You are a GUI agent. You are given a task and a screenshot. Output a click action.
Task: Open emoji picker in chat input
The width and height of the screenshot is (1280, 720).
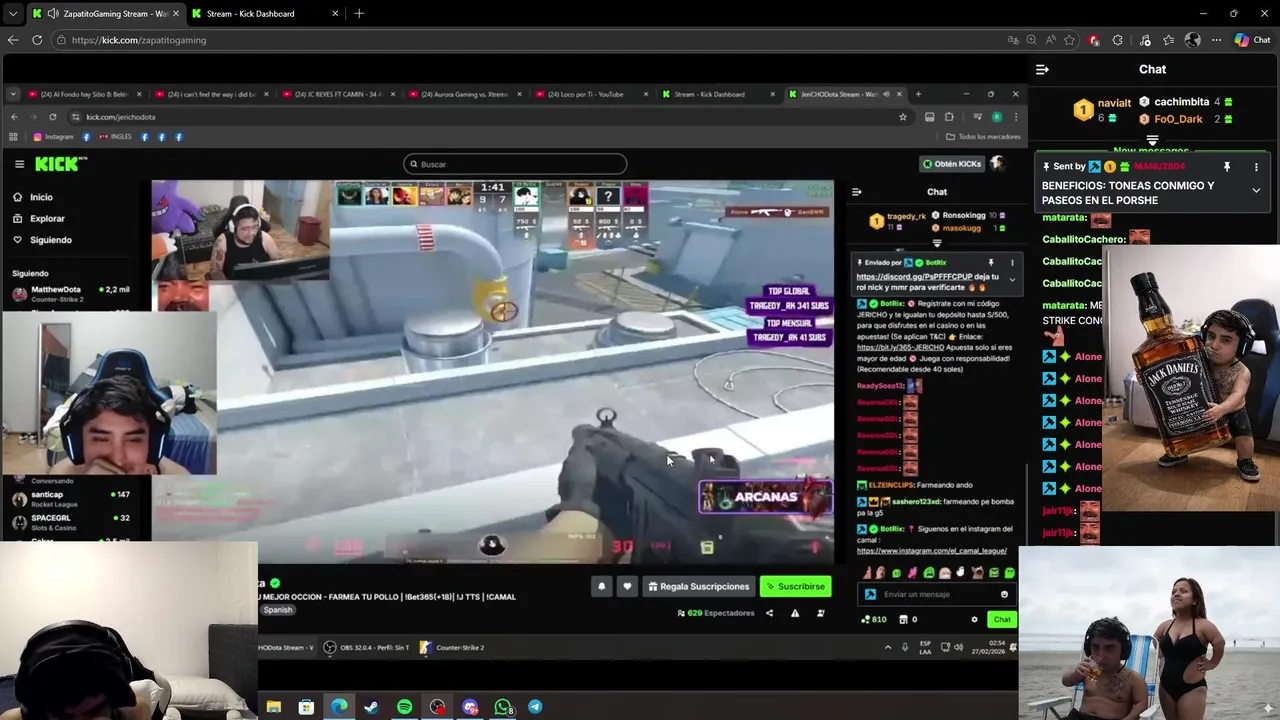click(1004, 594)
